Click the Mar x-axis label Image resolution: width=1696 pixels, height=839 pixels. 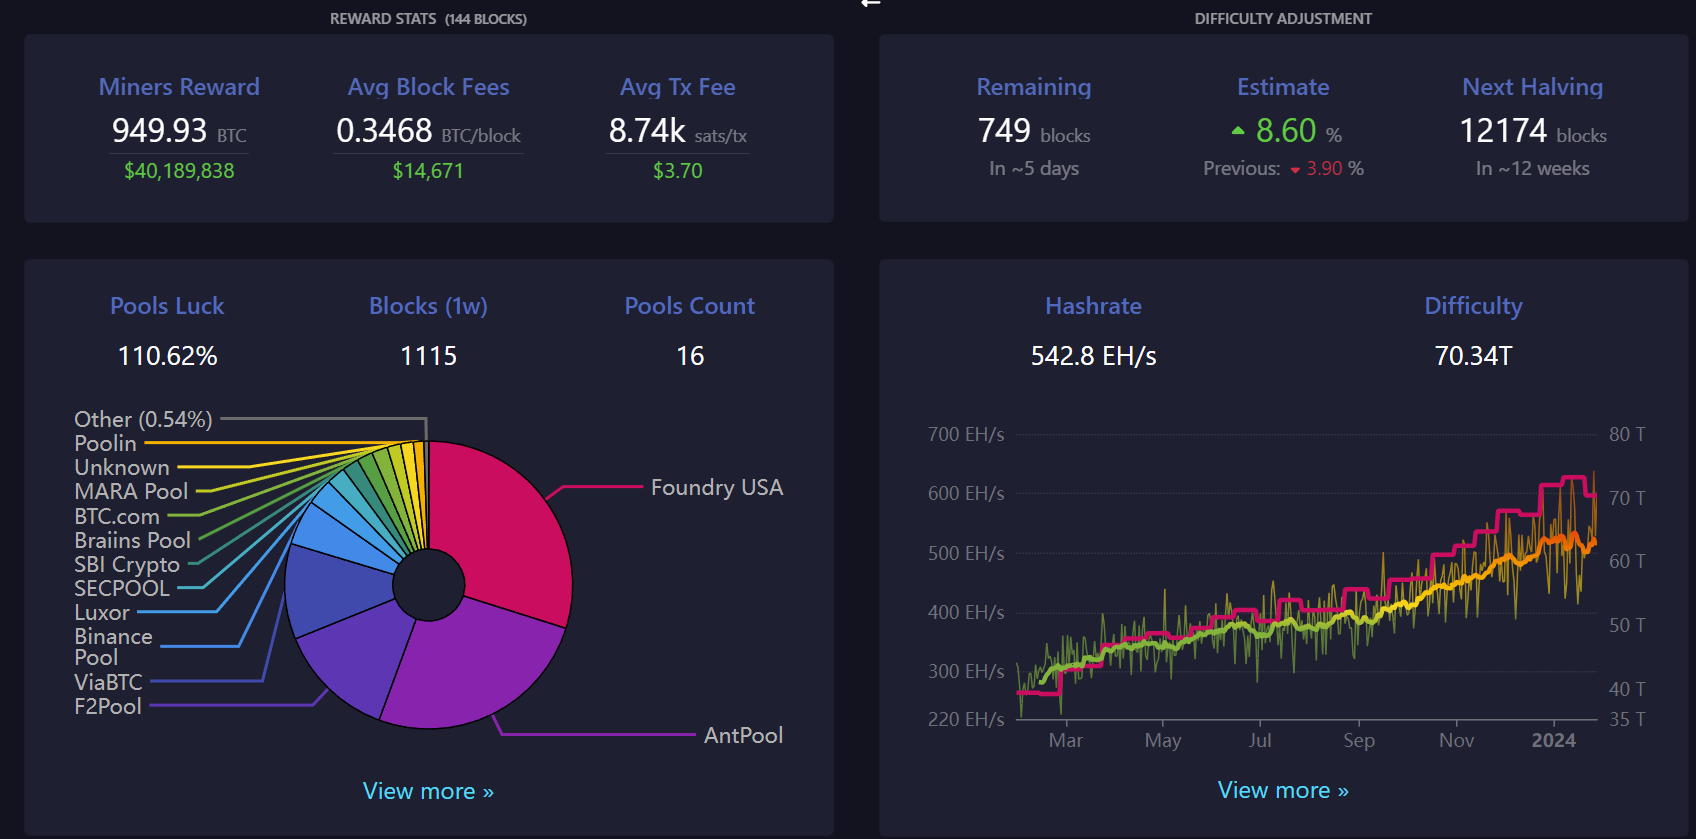pos(1066,740)
